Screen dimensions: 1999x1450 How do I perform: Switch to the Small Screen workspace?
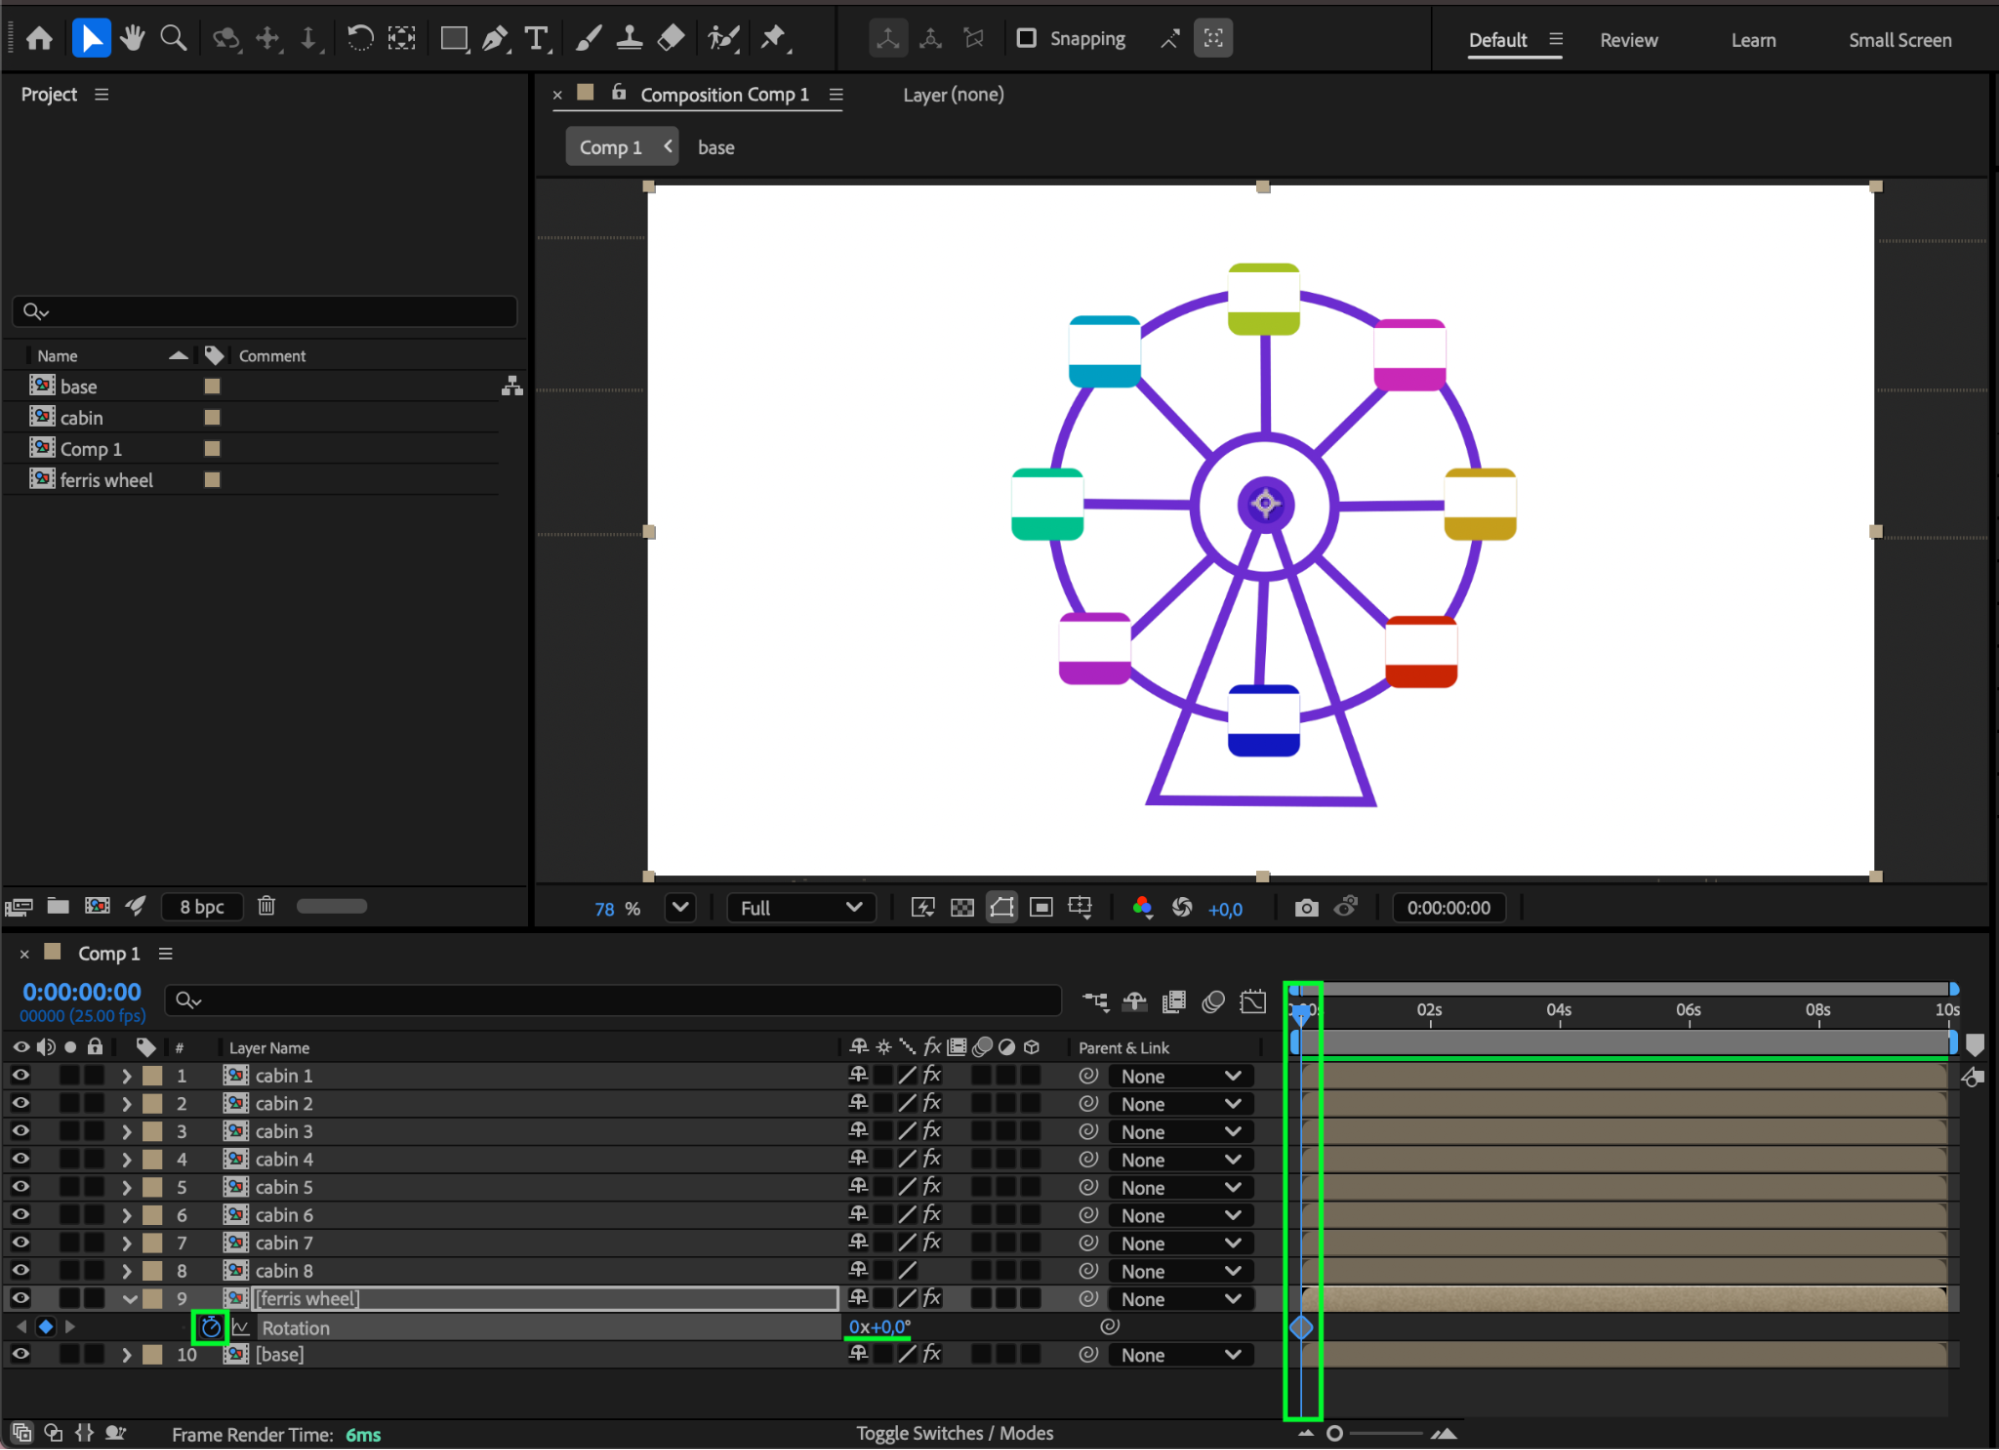point(1899,40)
